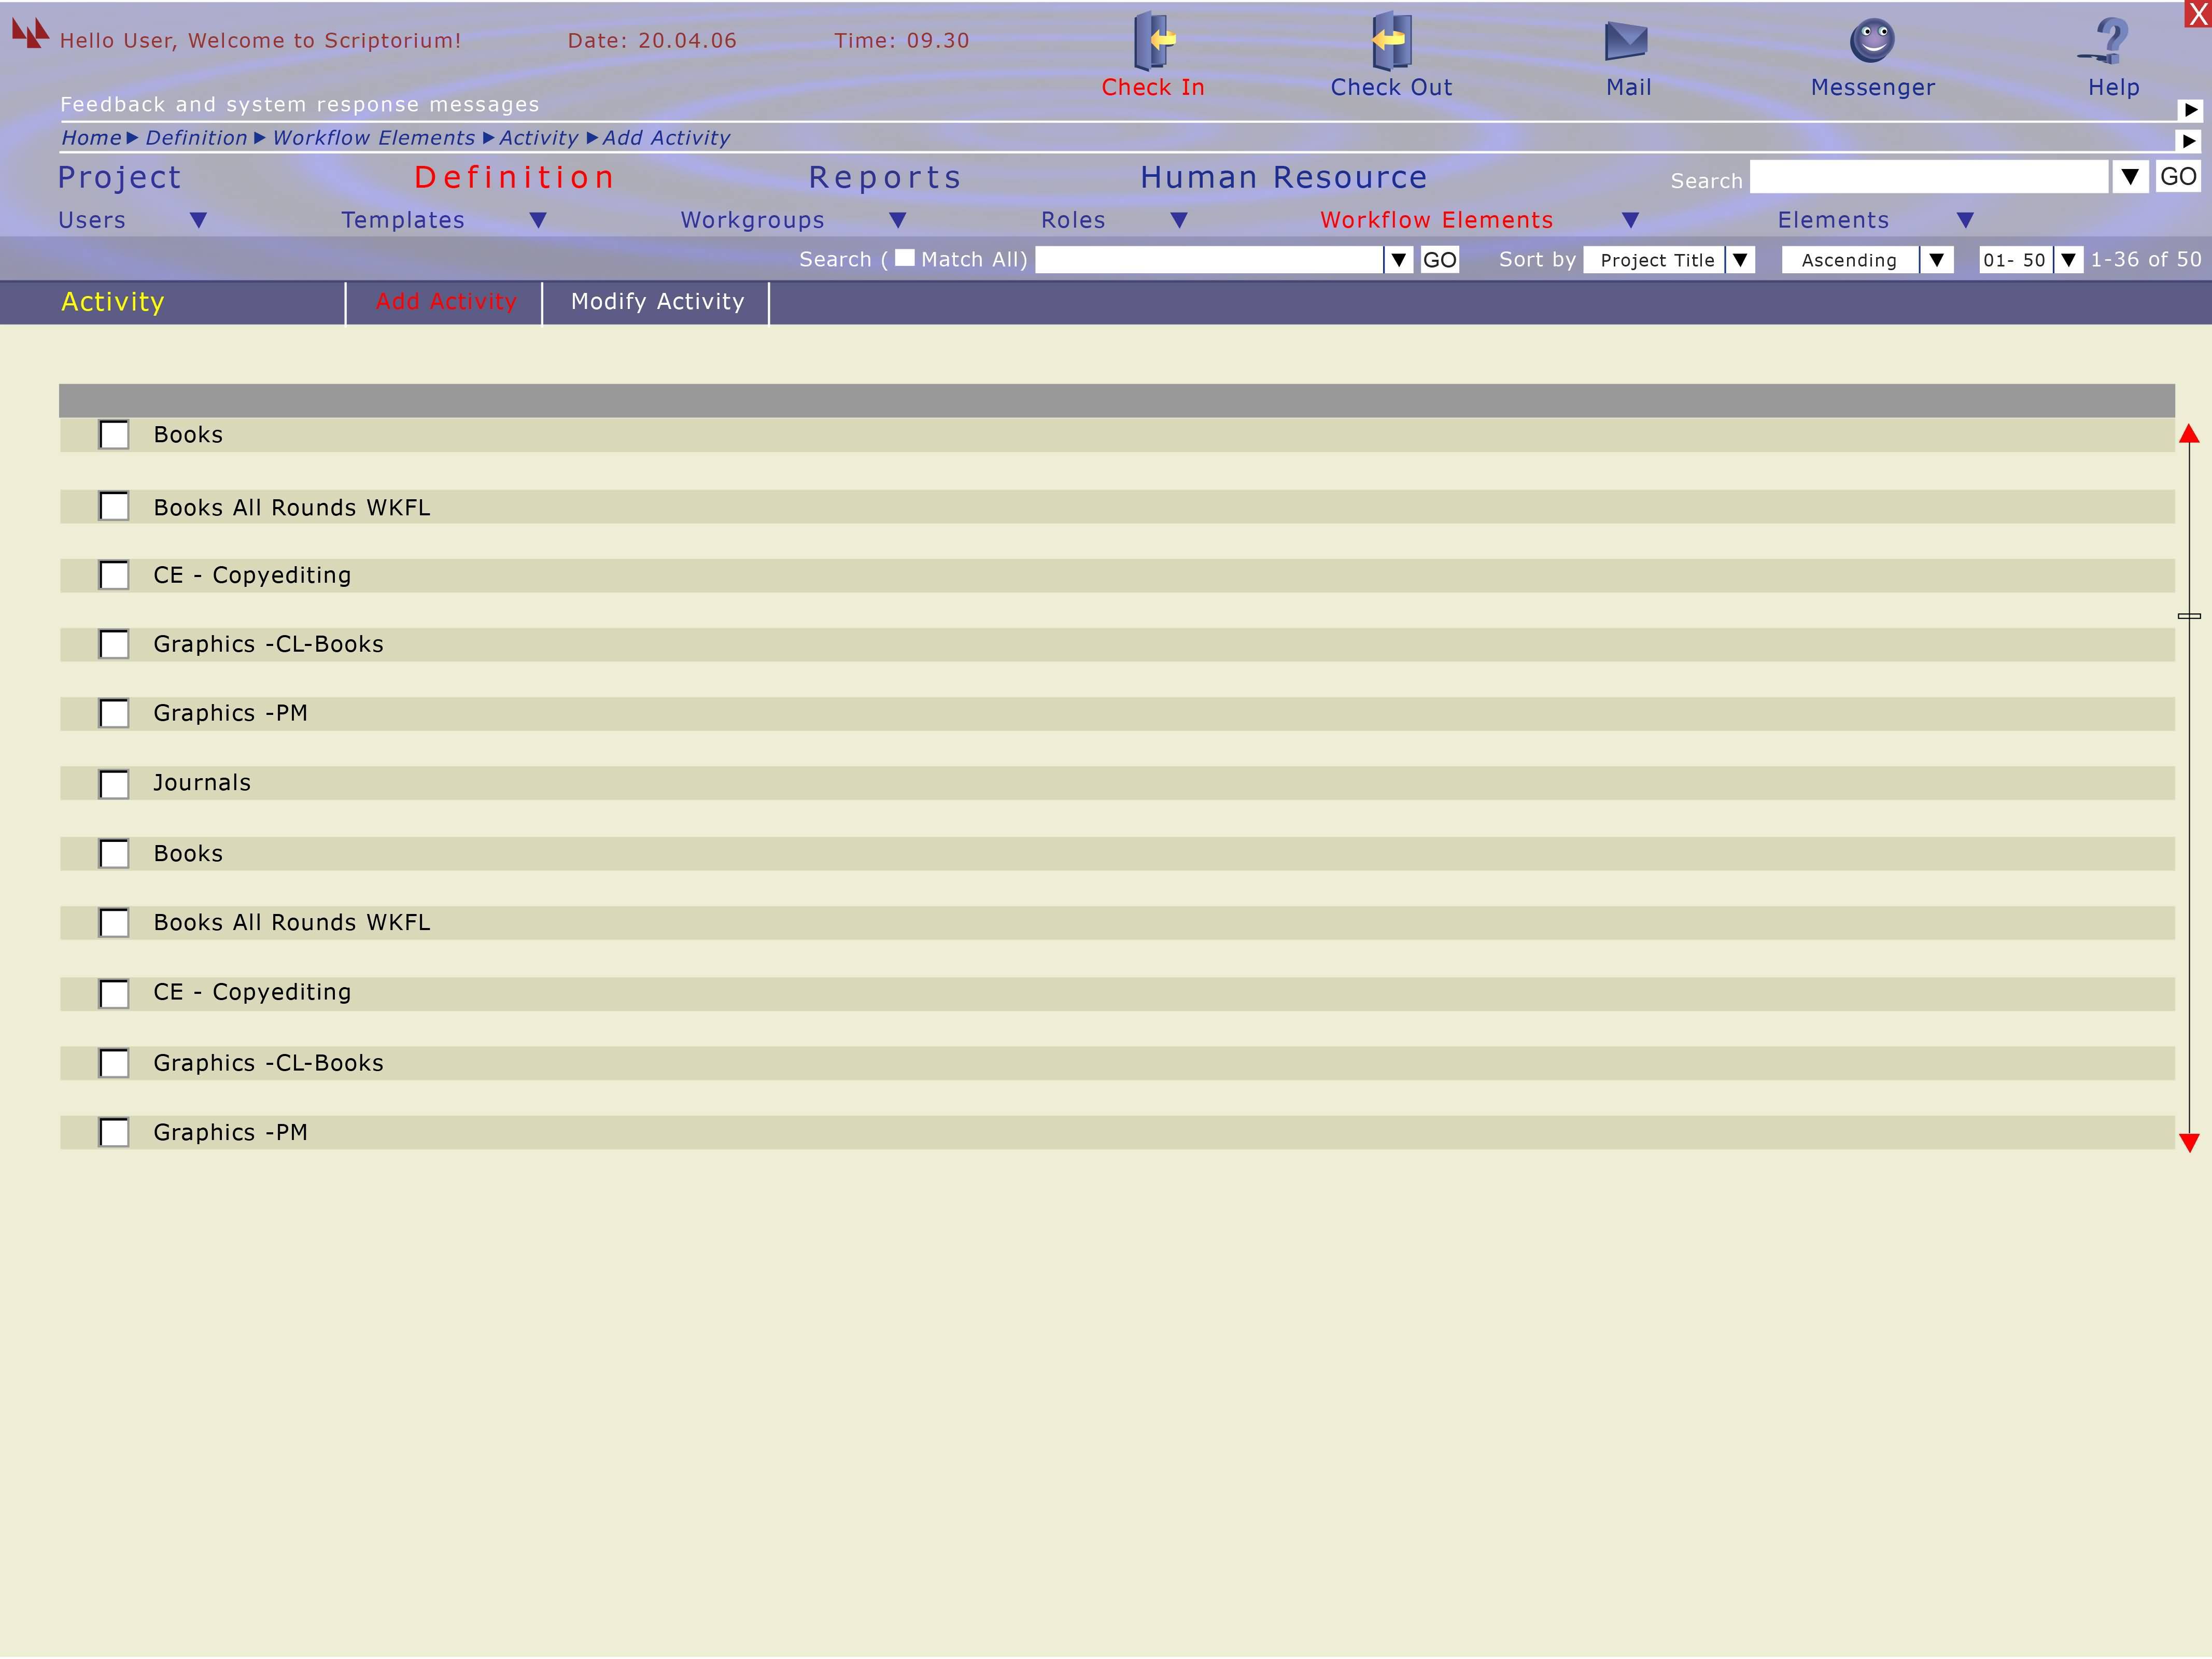Open the Messenger smiley icon
The height and width of the screenshot is (1659, 2212).
pyautogui.click(x=1872, y=41)
